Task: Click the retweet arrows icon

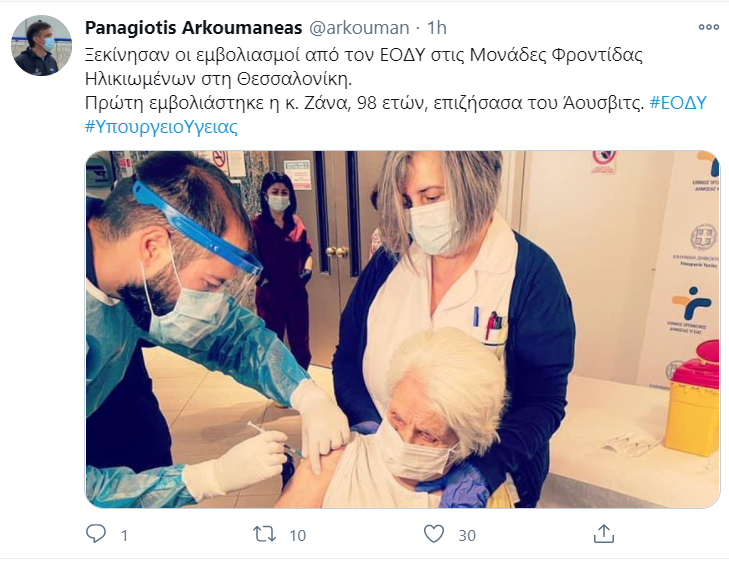Action: pos(264,534)
